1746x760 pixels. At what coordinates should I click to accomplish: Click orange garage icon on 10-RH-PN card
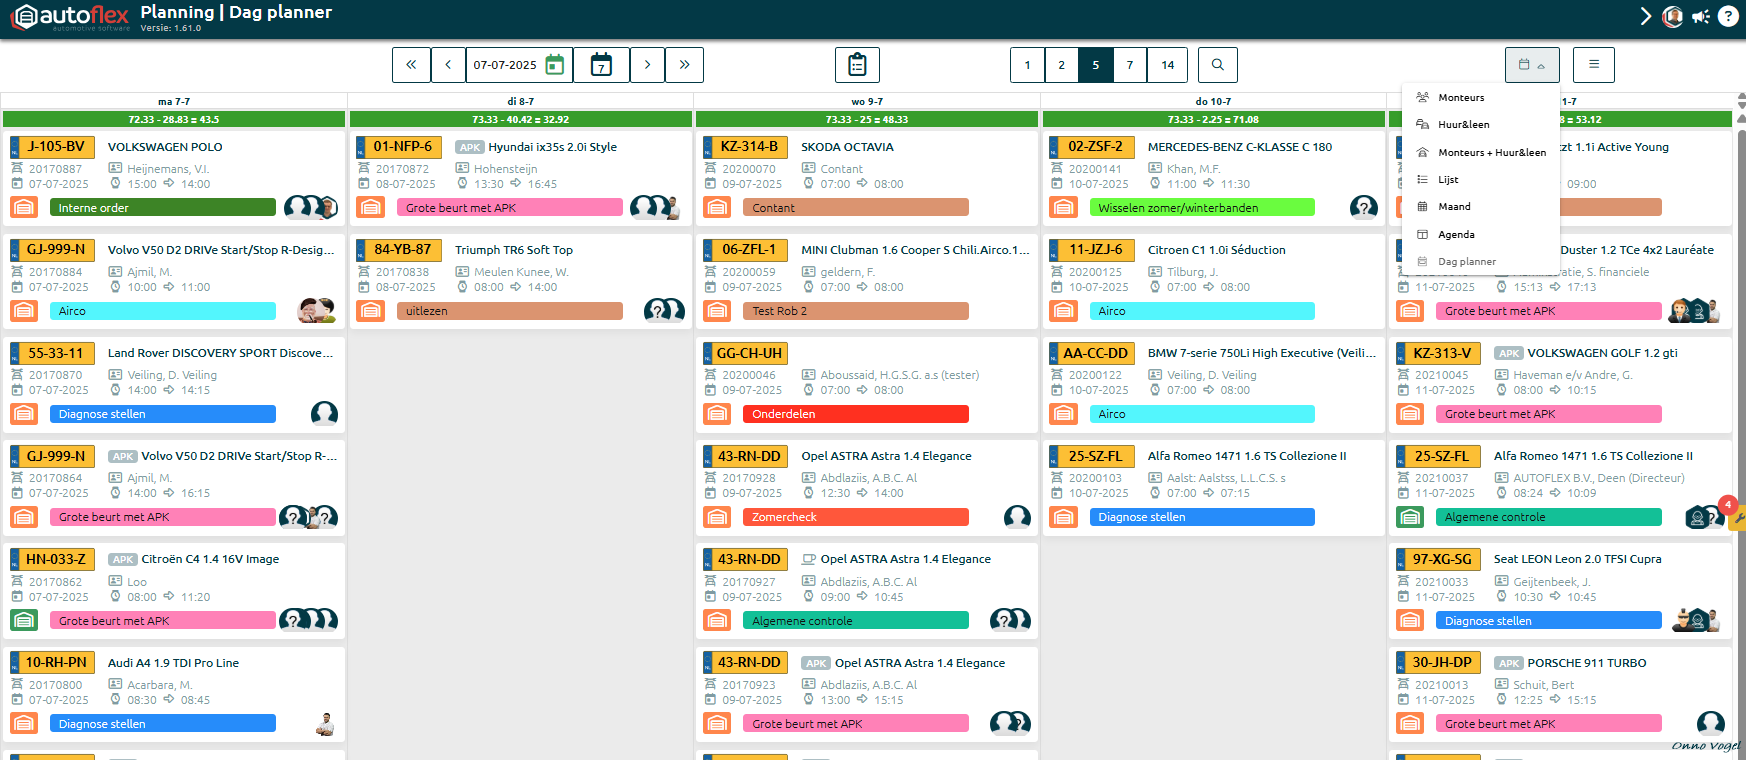24,723
